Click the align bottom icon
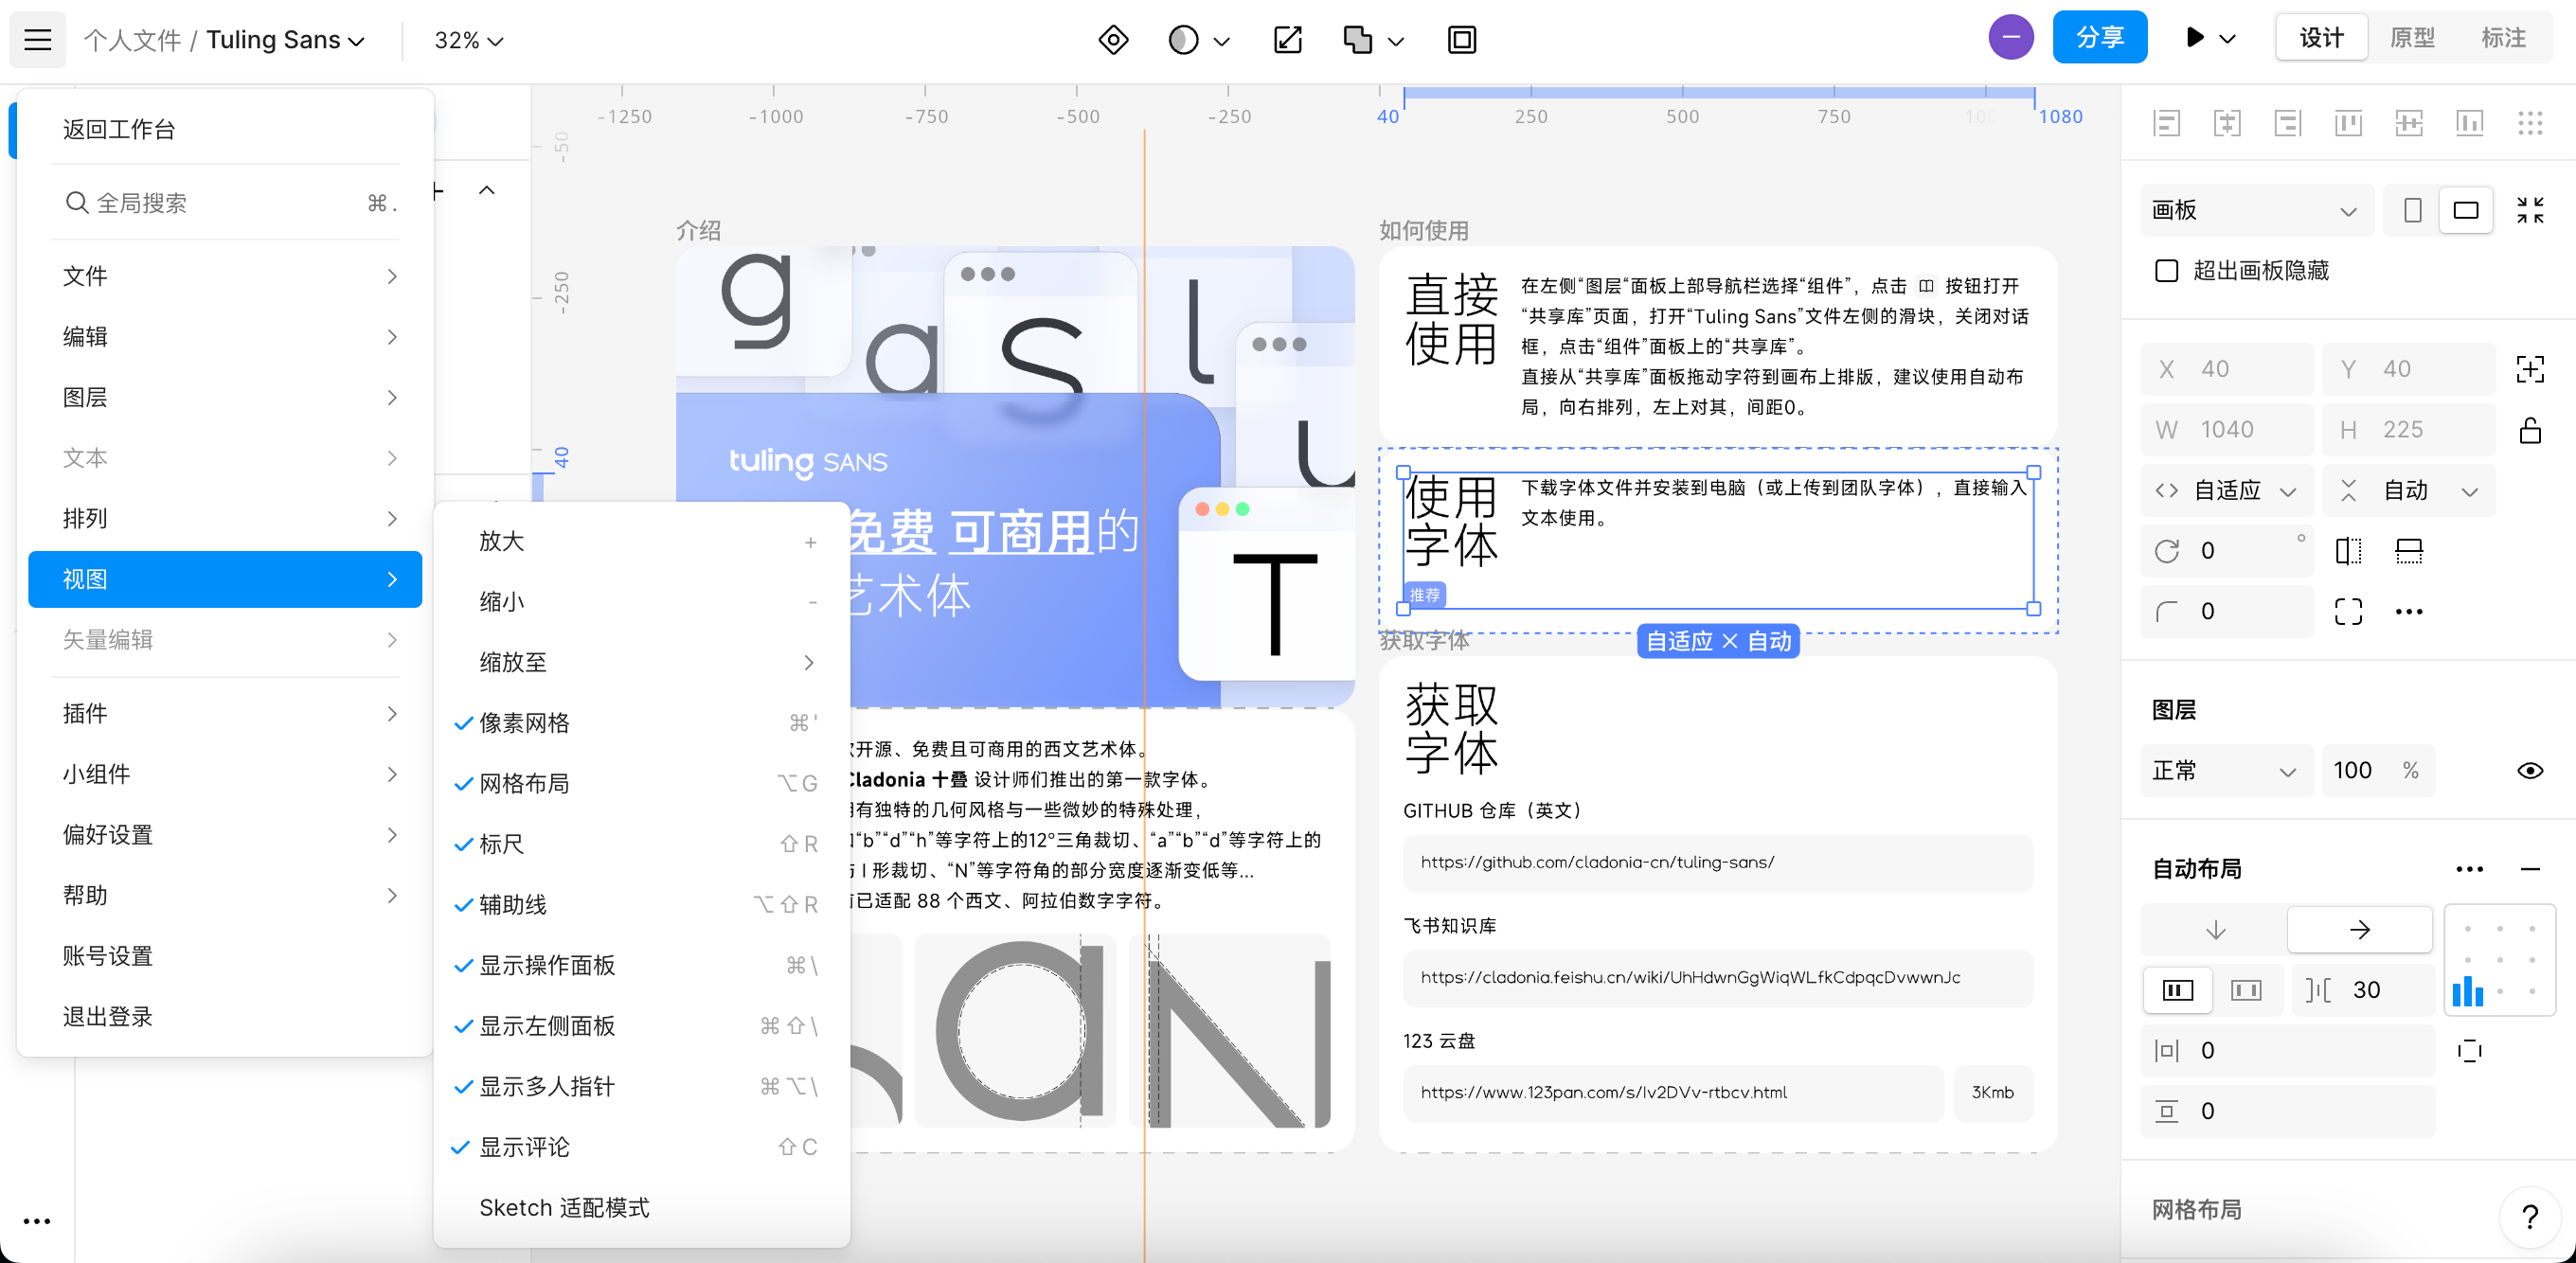 click(2470, 123)
